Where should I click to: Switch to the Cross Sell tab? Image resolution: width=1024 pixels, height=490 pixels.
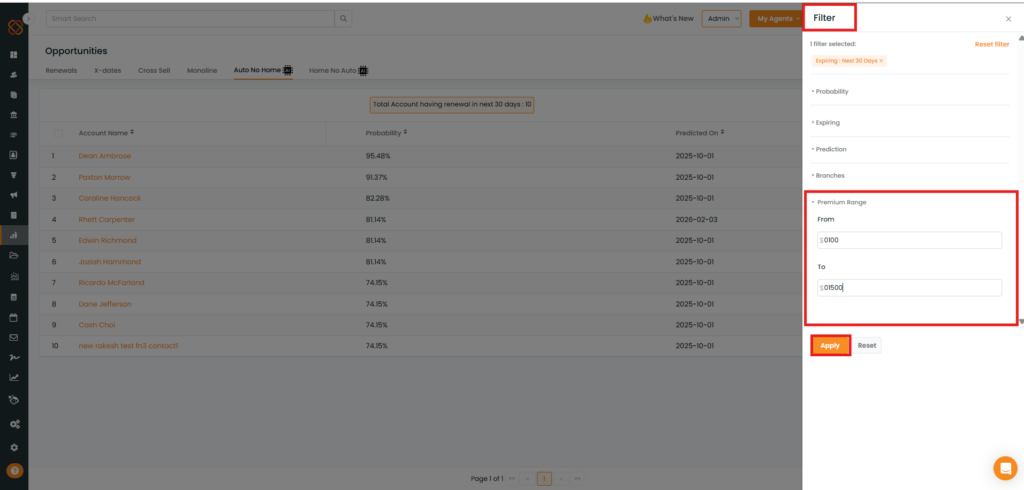pos(154,71)
